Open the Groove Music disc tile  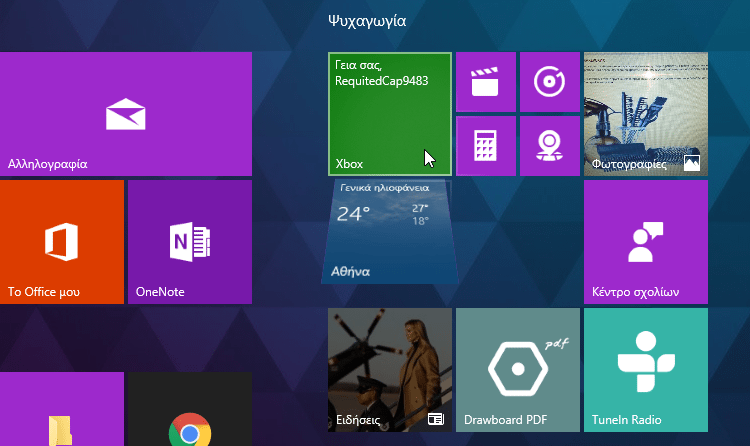(x=550, y=82)
